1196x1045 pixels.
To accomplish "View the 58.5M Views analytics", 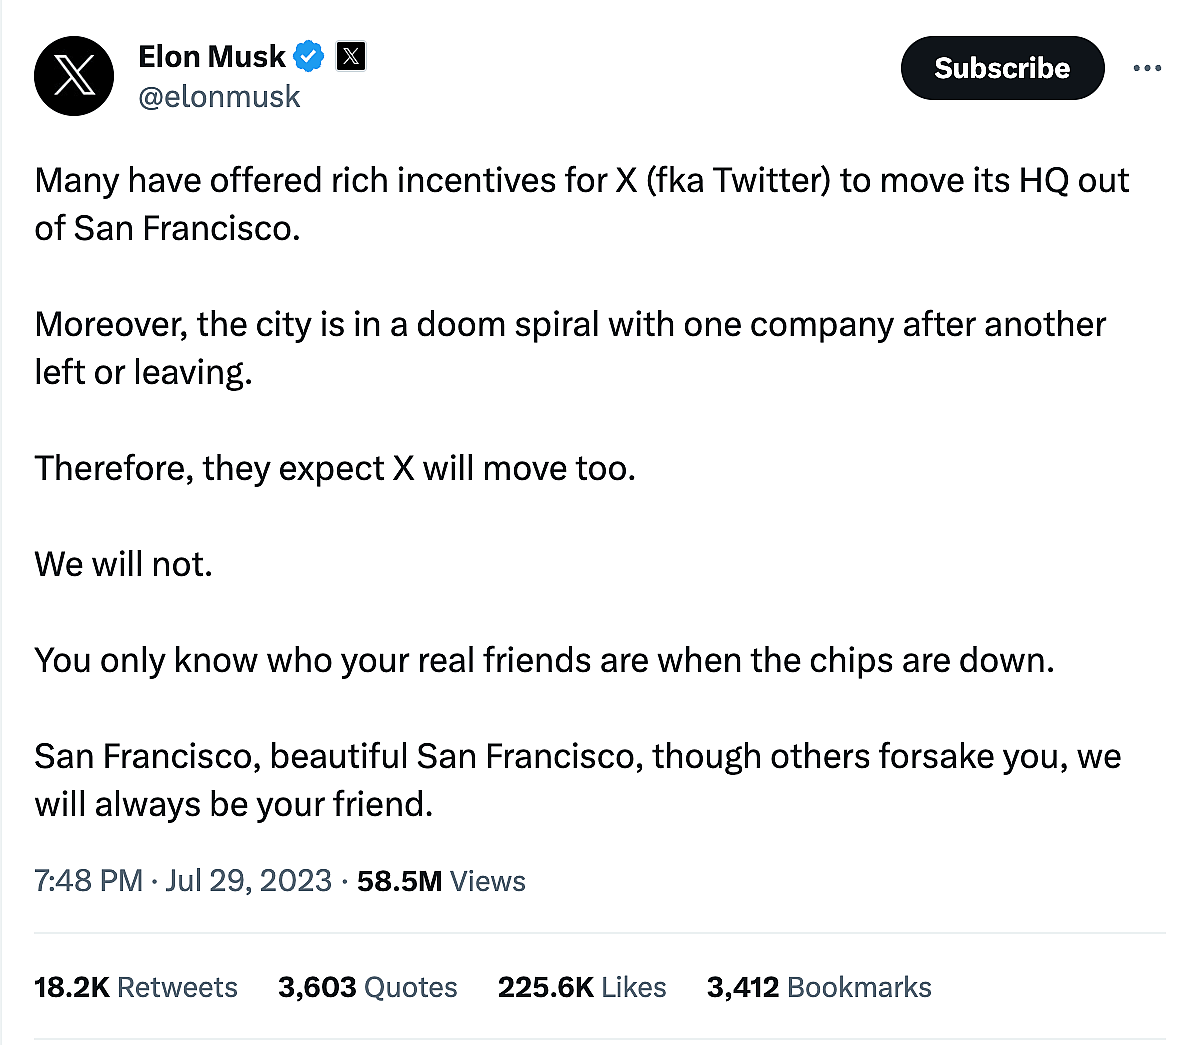I will click(x=441, y=881).
